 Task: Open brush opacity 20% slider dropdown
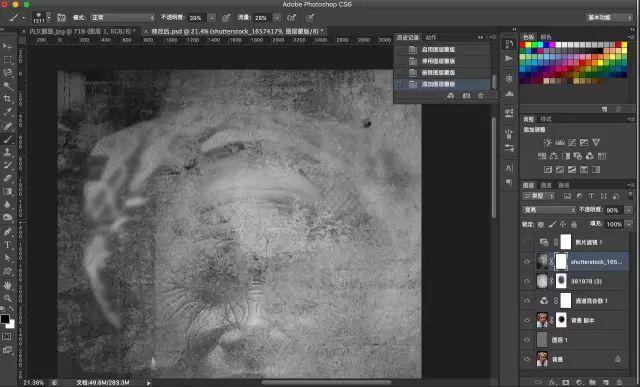click(212, 18)
